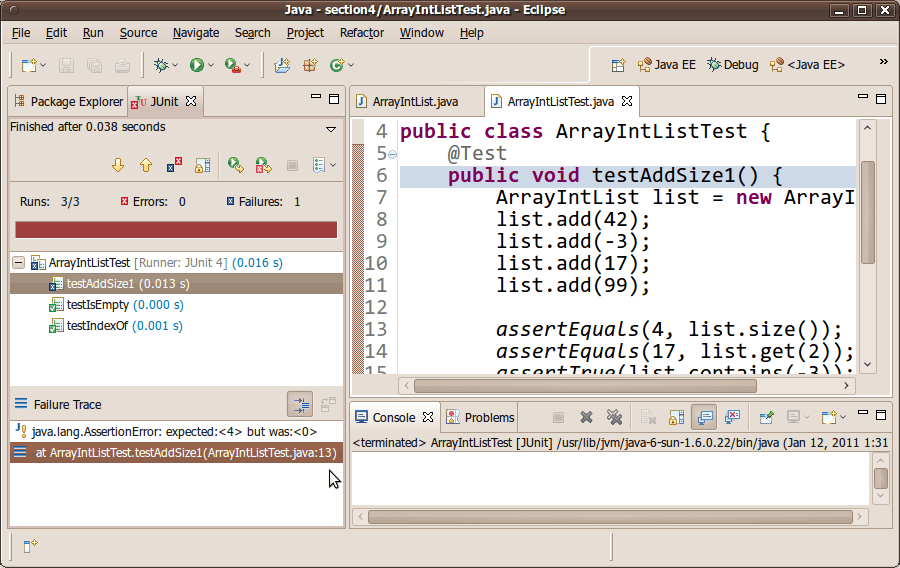
Task: Click the green Run button icon
Action: coord(197,65)
